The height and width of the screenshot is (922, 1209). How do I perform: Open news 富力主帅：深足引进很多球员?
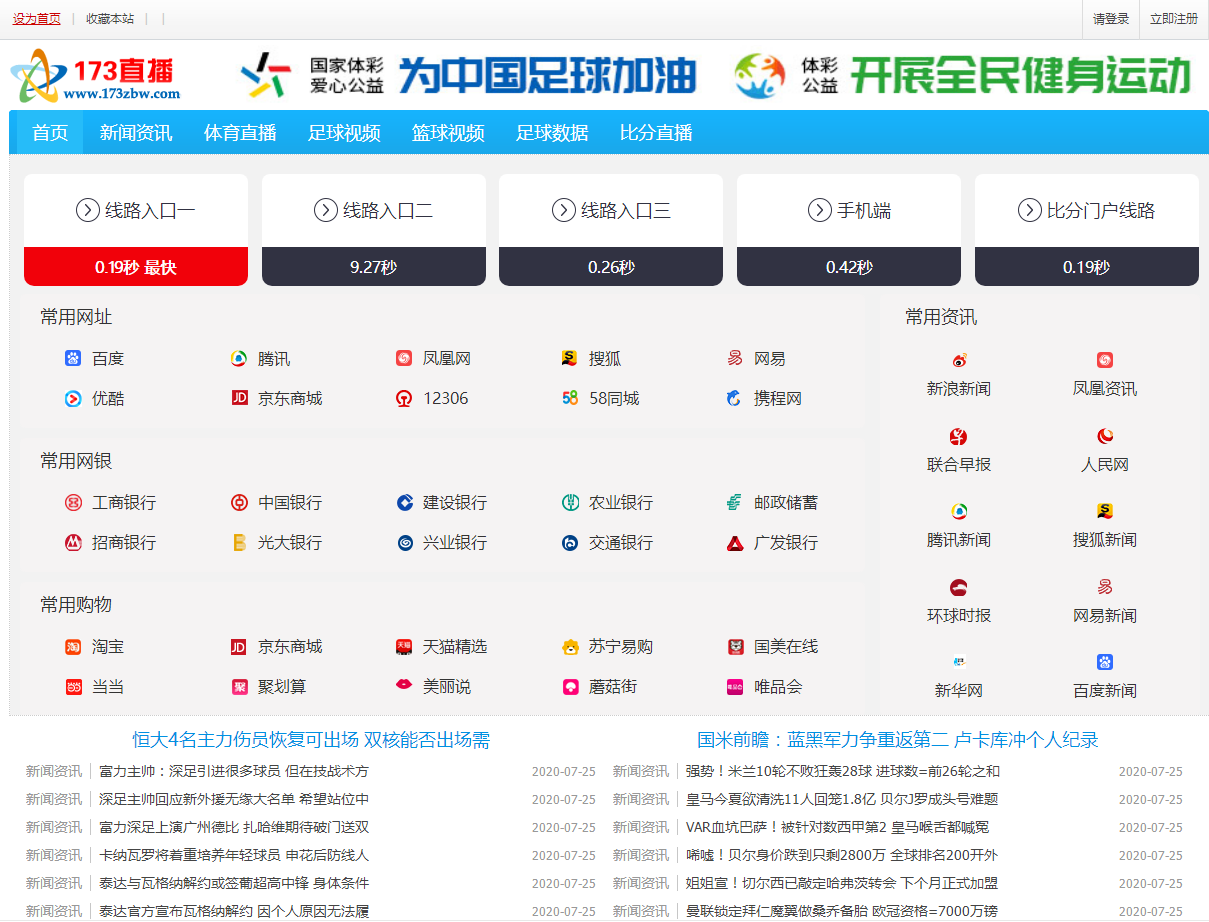point(234,771)
